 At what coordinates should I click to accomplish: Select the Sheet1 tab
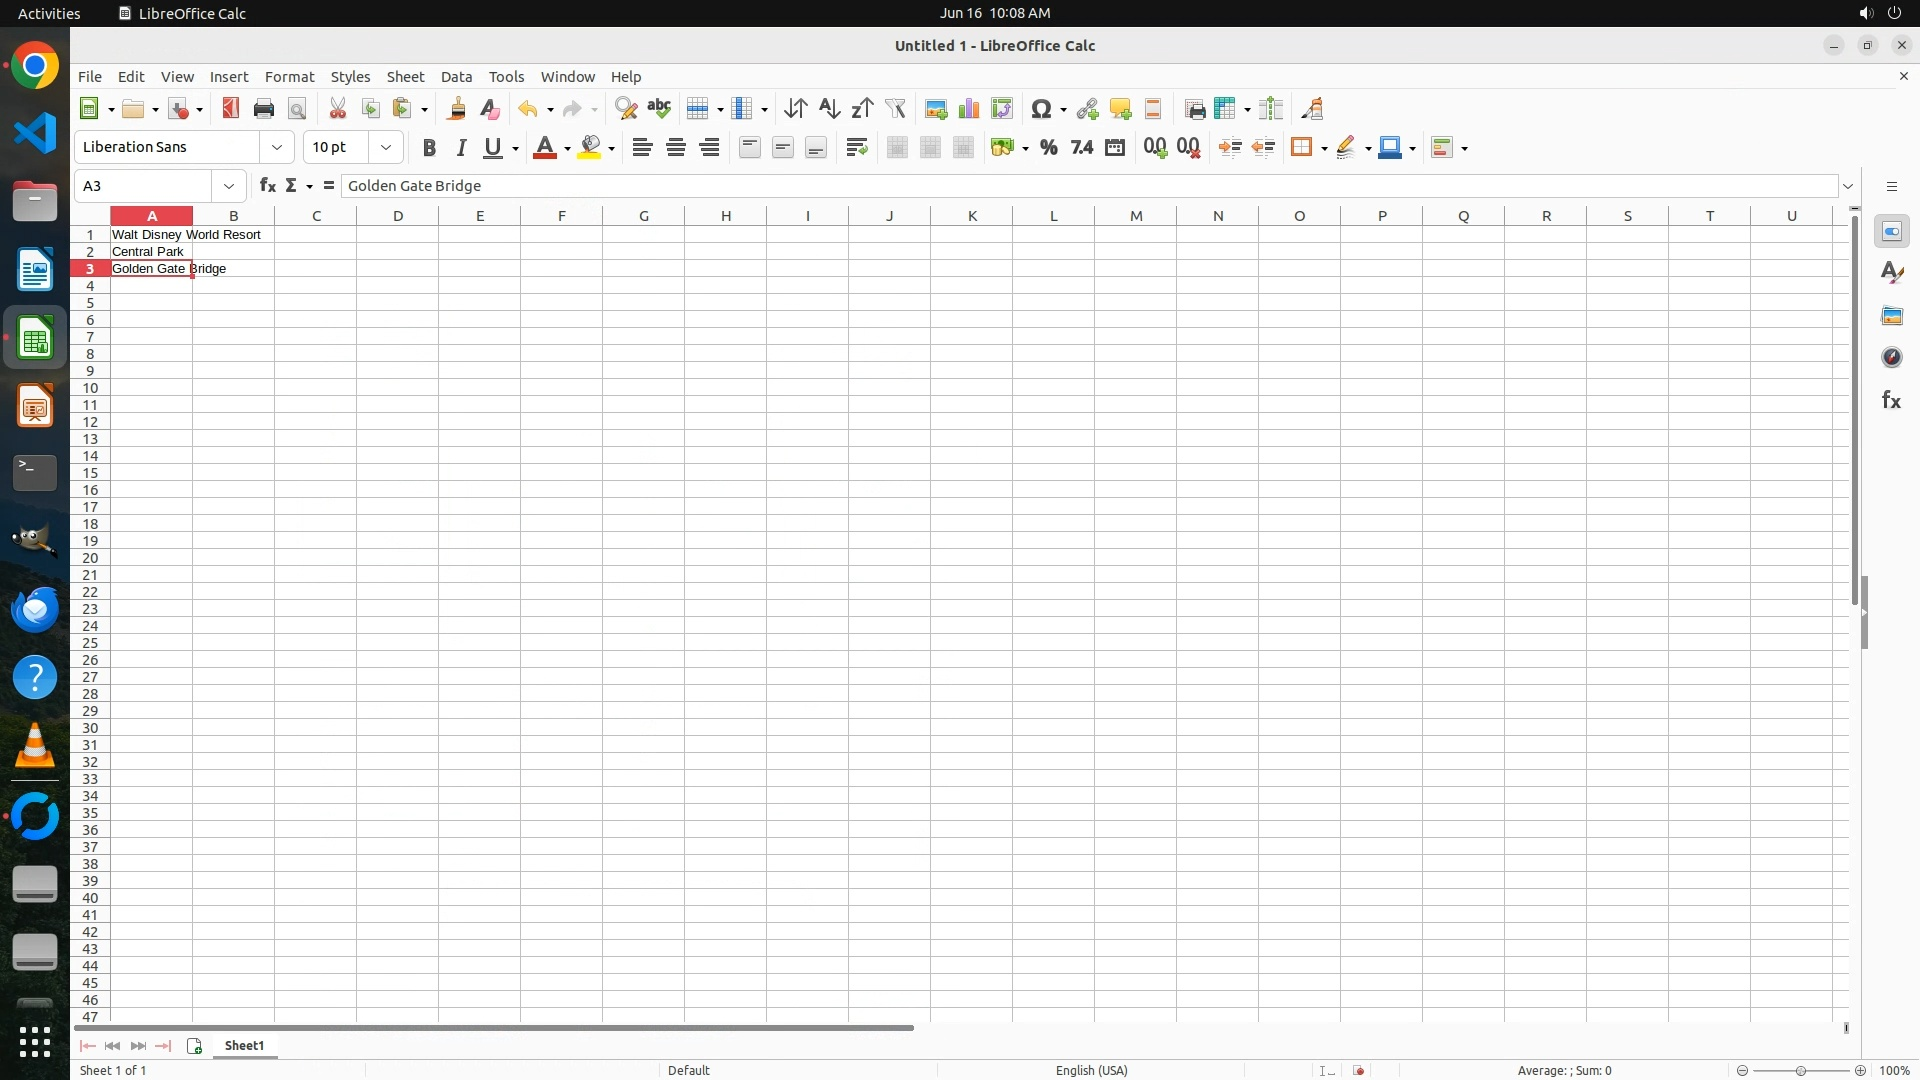coord(244,1046)
